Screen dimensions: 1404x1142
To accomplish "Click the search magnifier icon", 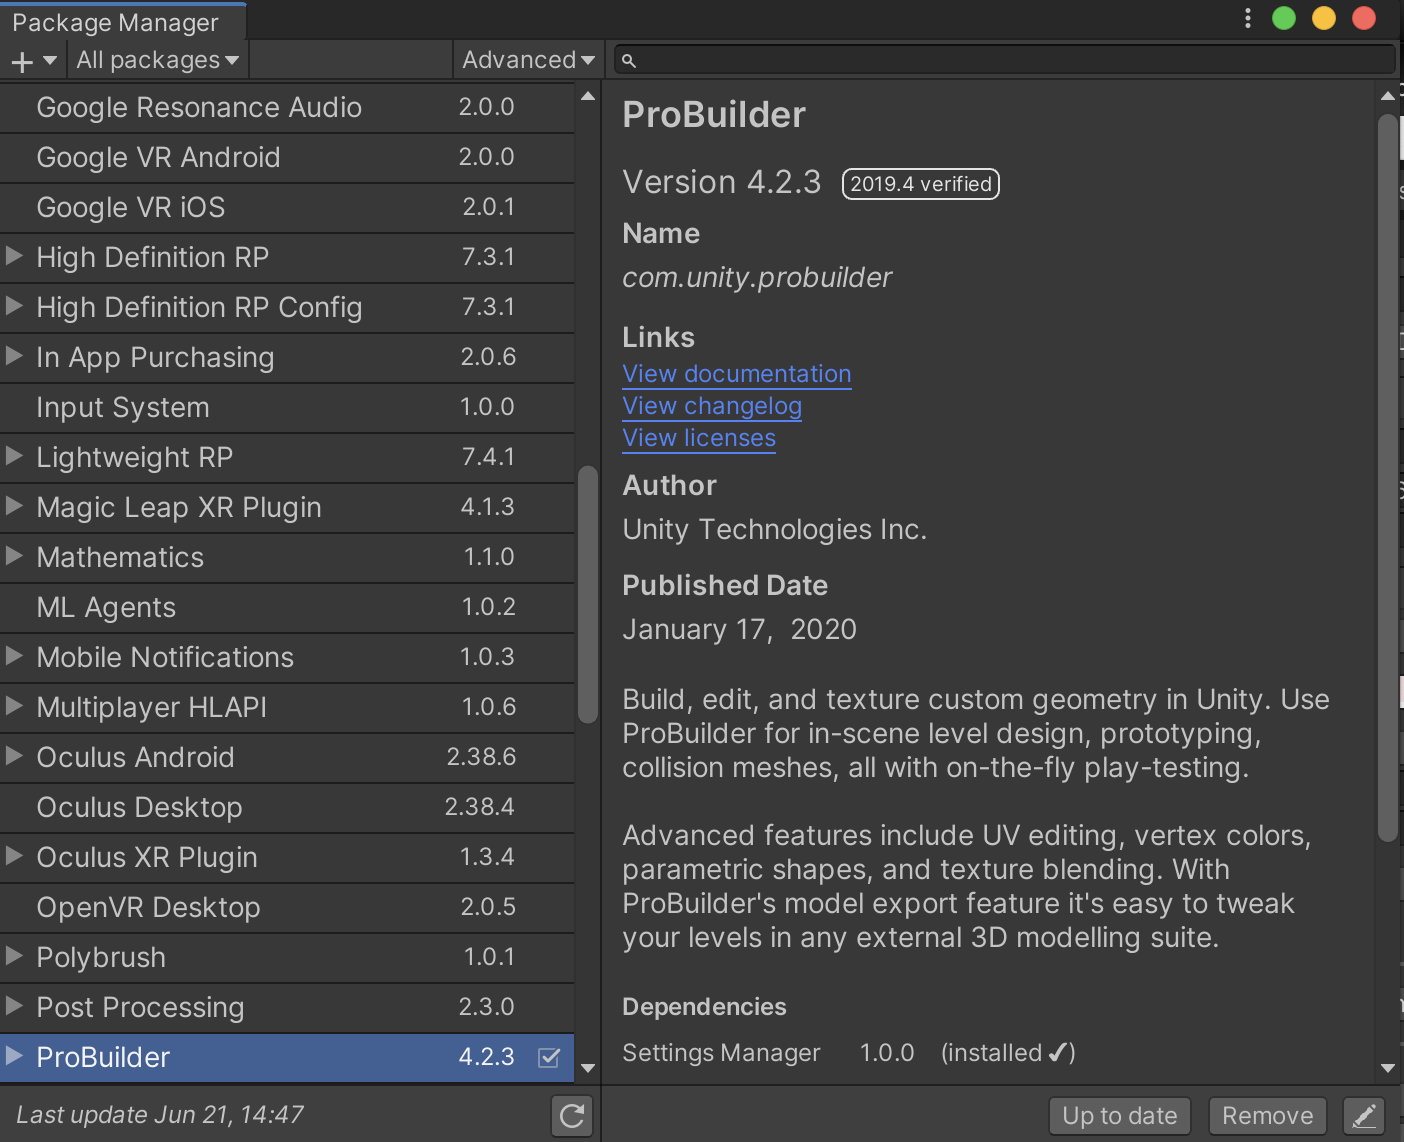I will 629,61.
